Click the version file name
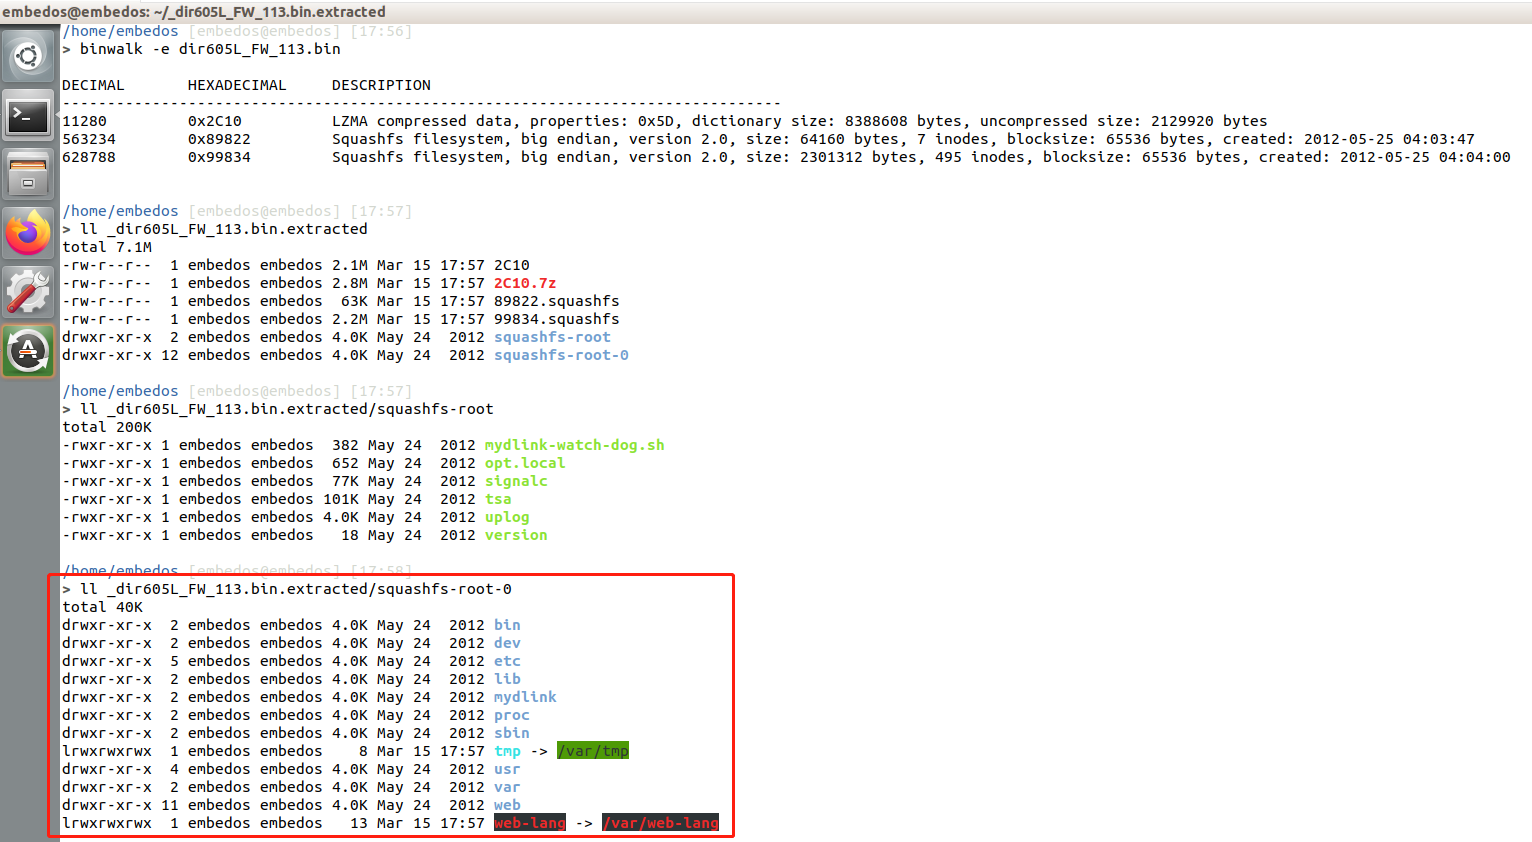The image size is (1532, 842). click(516, 535)
